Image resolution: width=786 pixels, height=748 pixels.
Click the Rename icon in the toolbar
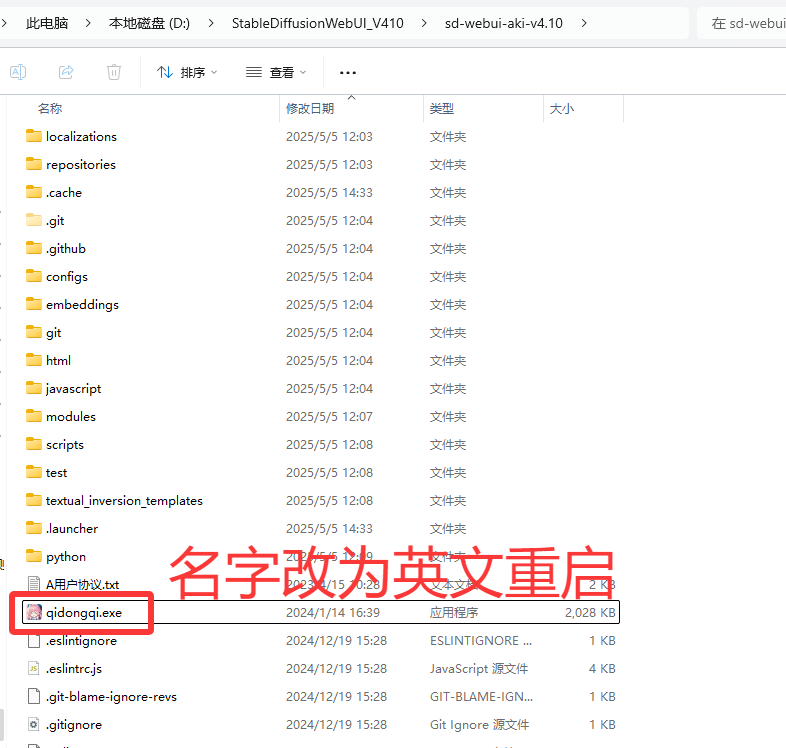tap(18, 72)
